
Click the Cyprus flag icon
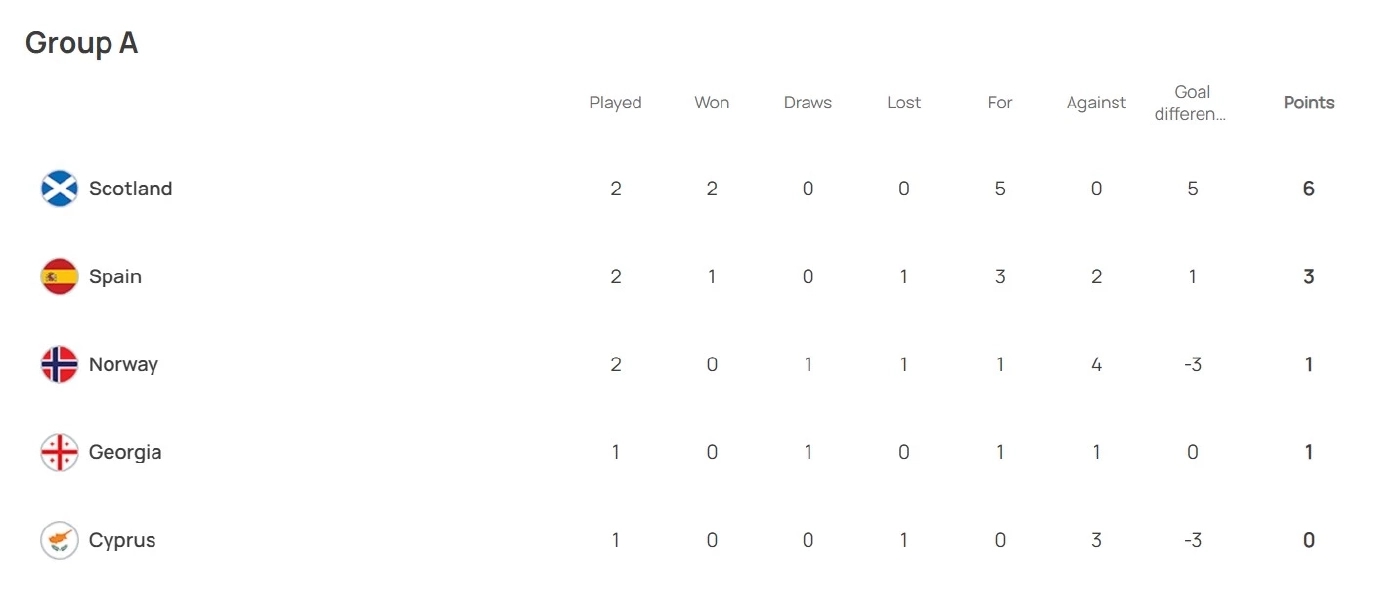point(59,541)
